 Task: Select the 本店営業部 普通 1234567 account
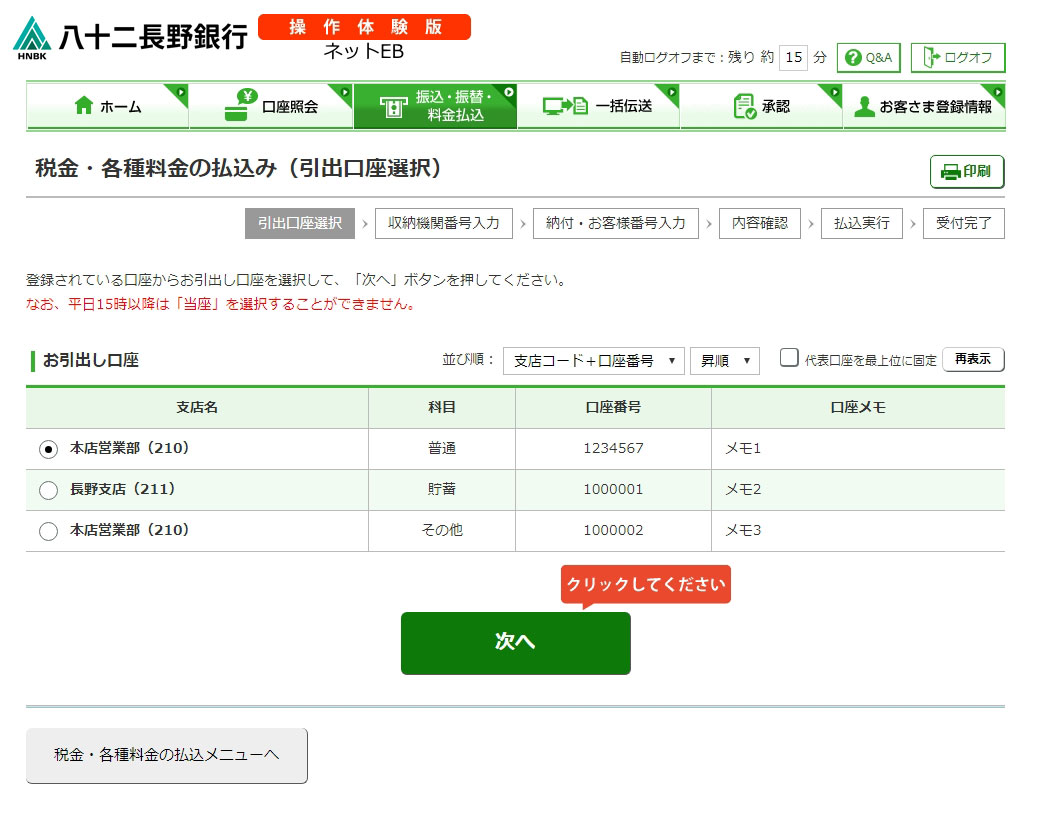tap(48, 449)
